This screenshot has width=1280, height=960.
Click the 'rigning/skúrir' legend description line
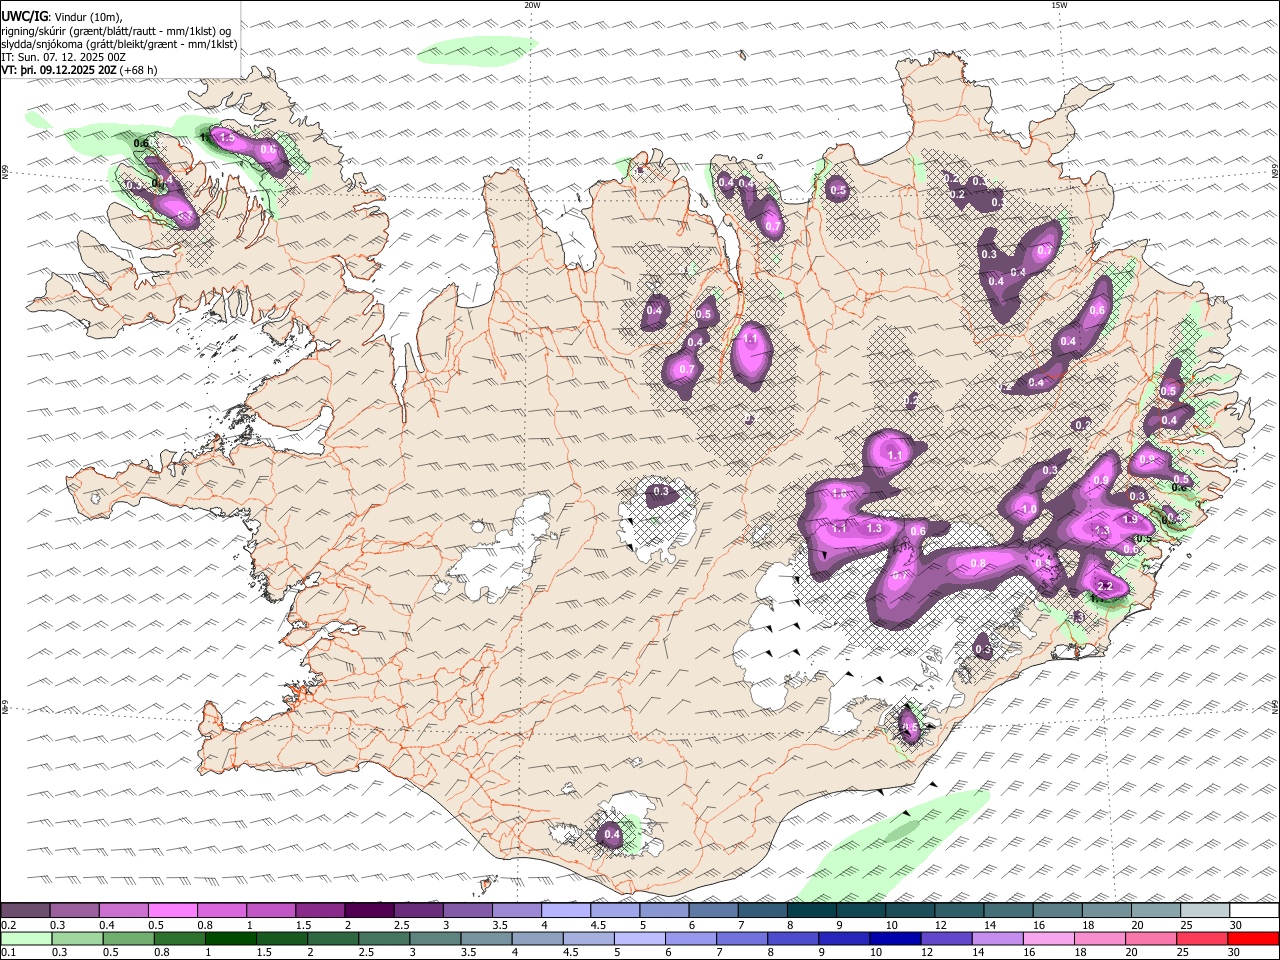click(x=116, y=31)
